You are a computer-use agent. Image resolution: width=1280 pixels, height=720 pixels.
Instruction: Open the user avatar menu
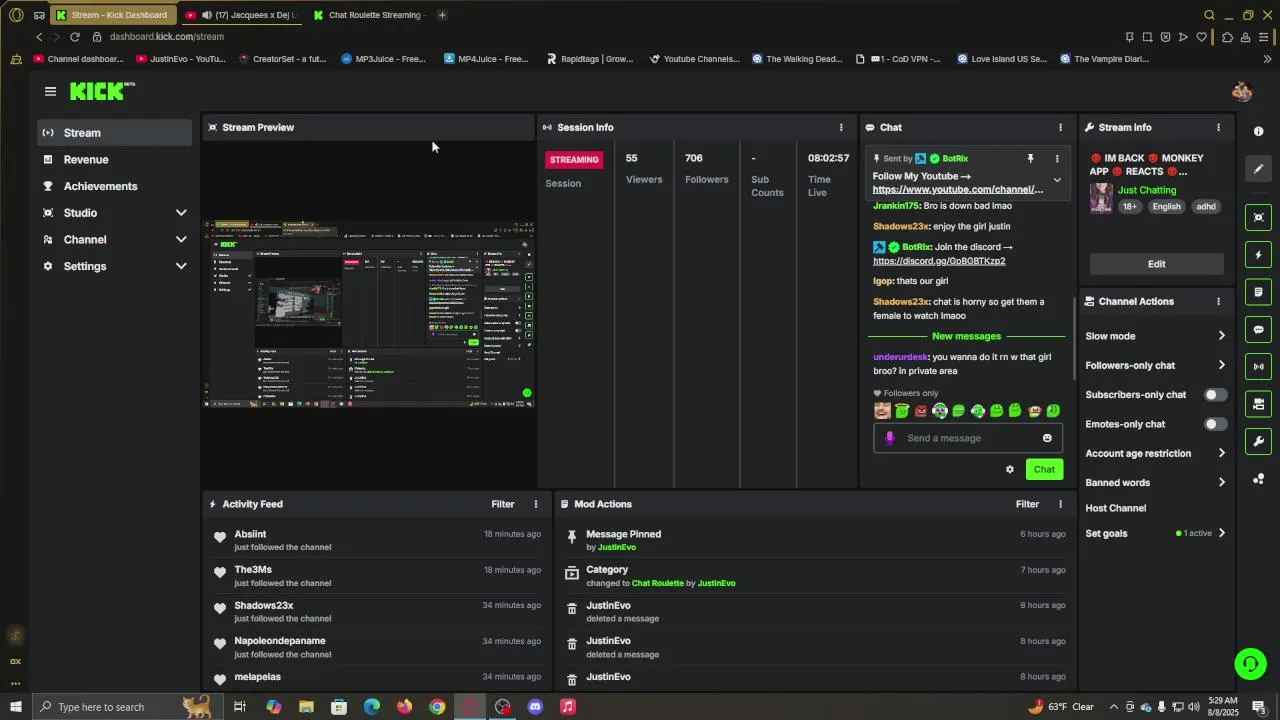tap(1242, 91)
